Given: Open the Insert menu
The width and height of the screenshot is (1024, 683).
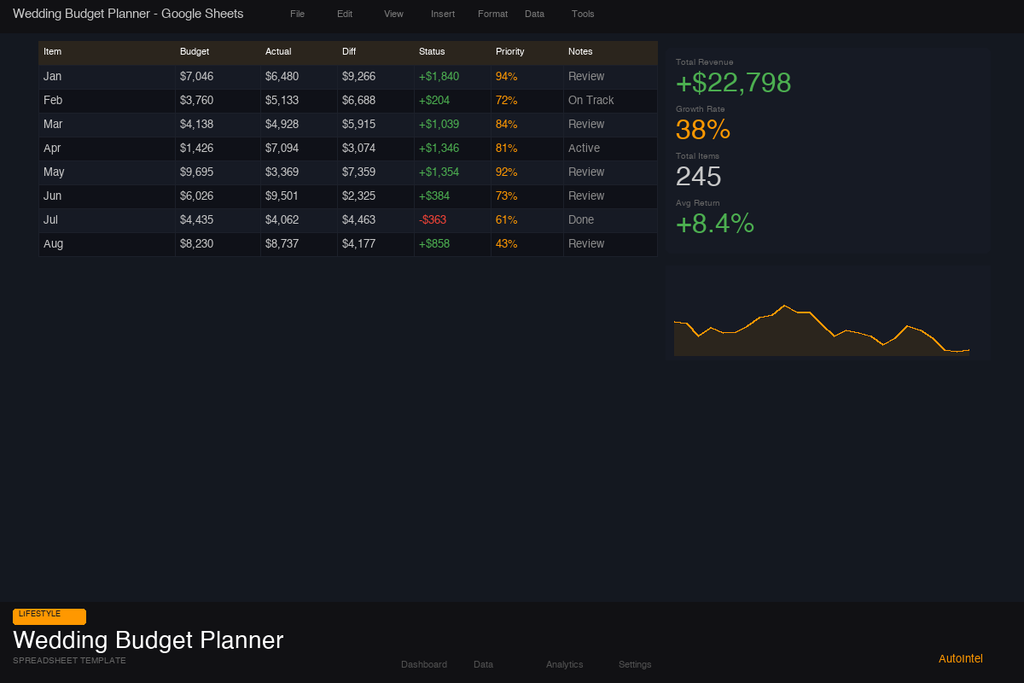Looking at the screenshot, I should coord(443,14).
